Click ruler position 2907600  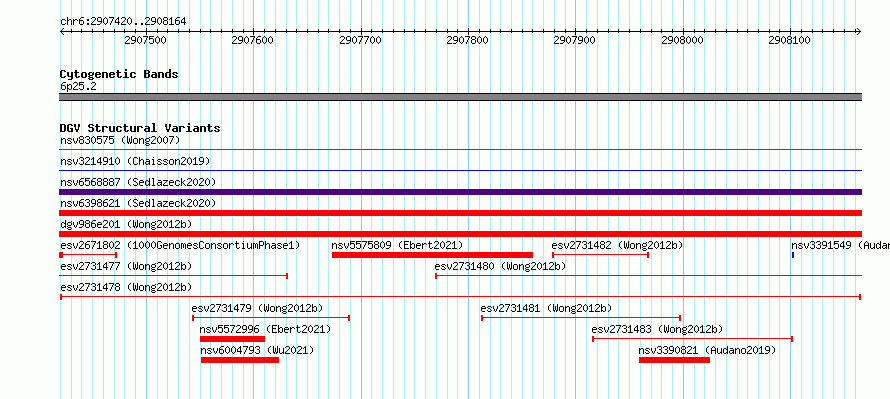253,40
